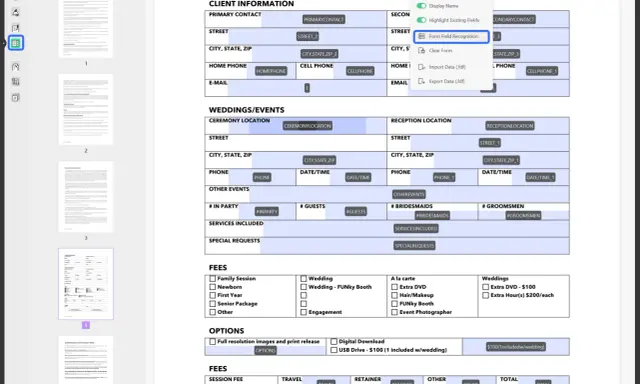This screenshot has height=384, width=640.
Task: Select the #INPARTY form field
Action: point(267,211)
